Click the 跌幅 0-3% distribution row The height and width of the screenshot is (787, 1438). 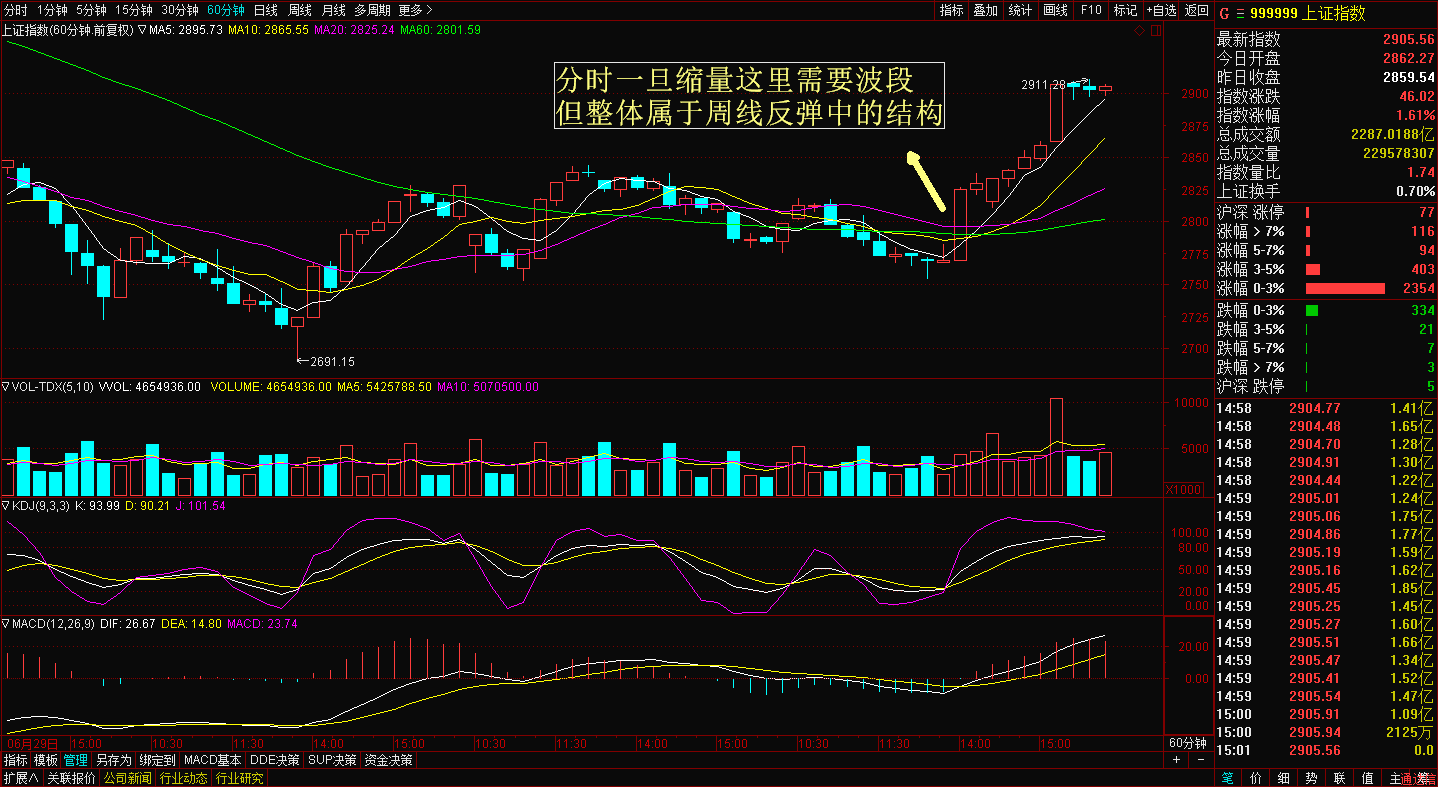[x=1325, y=310]
